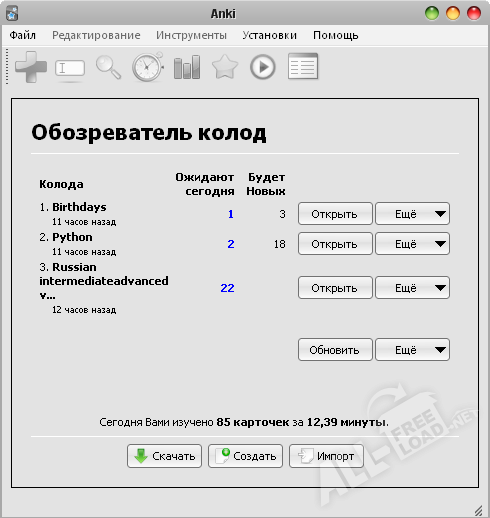Expand the Ещё dropdown beside Обновить
The image size is (490, 518).
tap(412, 350)
